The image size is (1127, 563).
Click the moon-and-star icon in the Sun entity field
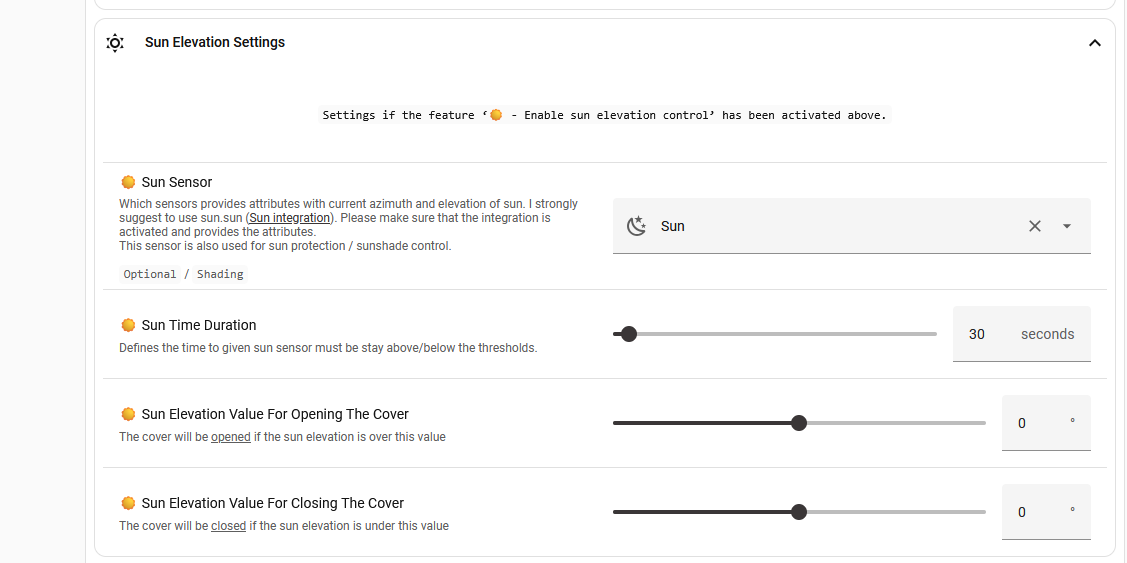pos(636,226)
